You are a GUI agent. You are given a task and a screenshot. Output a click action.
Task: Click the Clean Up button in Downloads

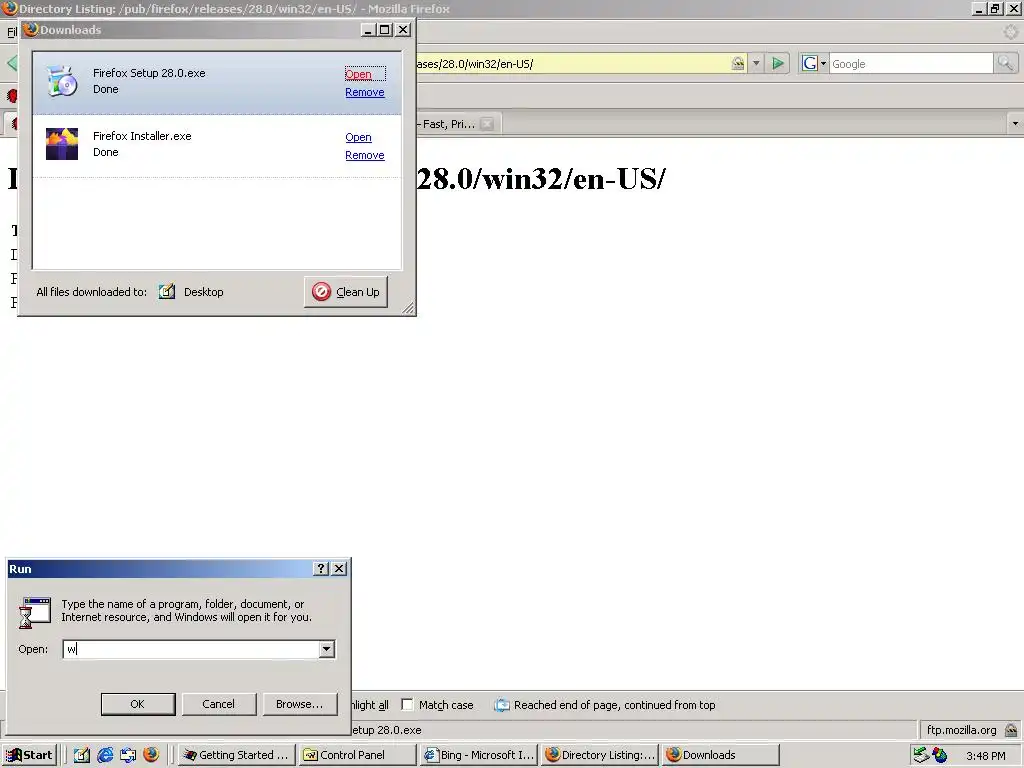pyautogui.click(x=346, y=292)
